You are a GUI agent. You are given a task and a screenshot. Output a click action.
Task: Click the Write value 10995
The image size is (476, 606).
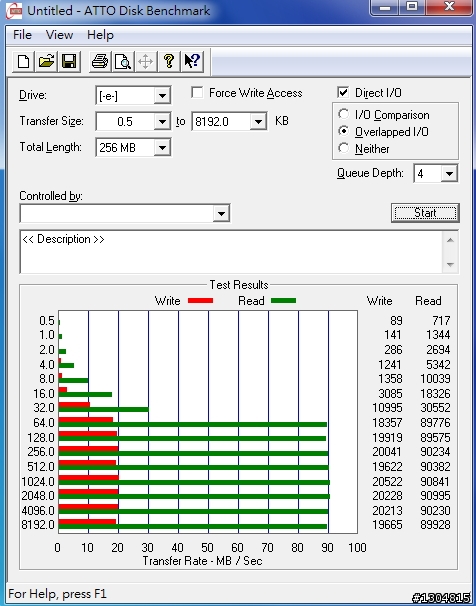tap(387, 408)
